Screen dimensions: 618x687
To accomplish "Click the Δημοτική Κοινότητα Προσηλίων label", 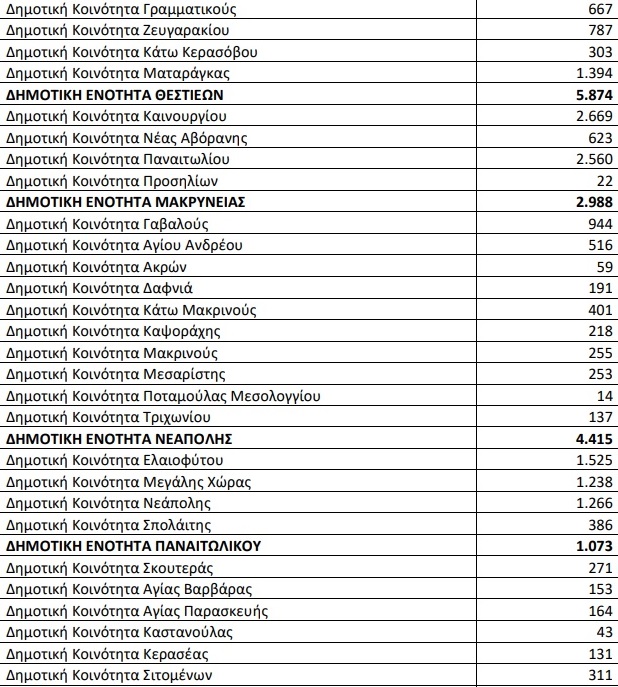I will (112, 181).
